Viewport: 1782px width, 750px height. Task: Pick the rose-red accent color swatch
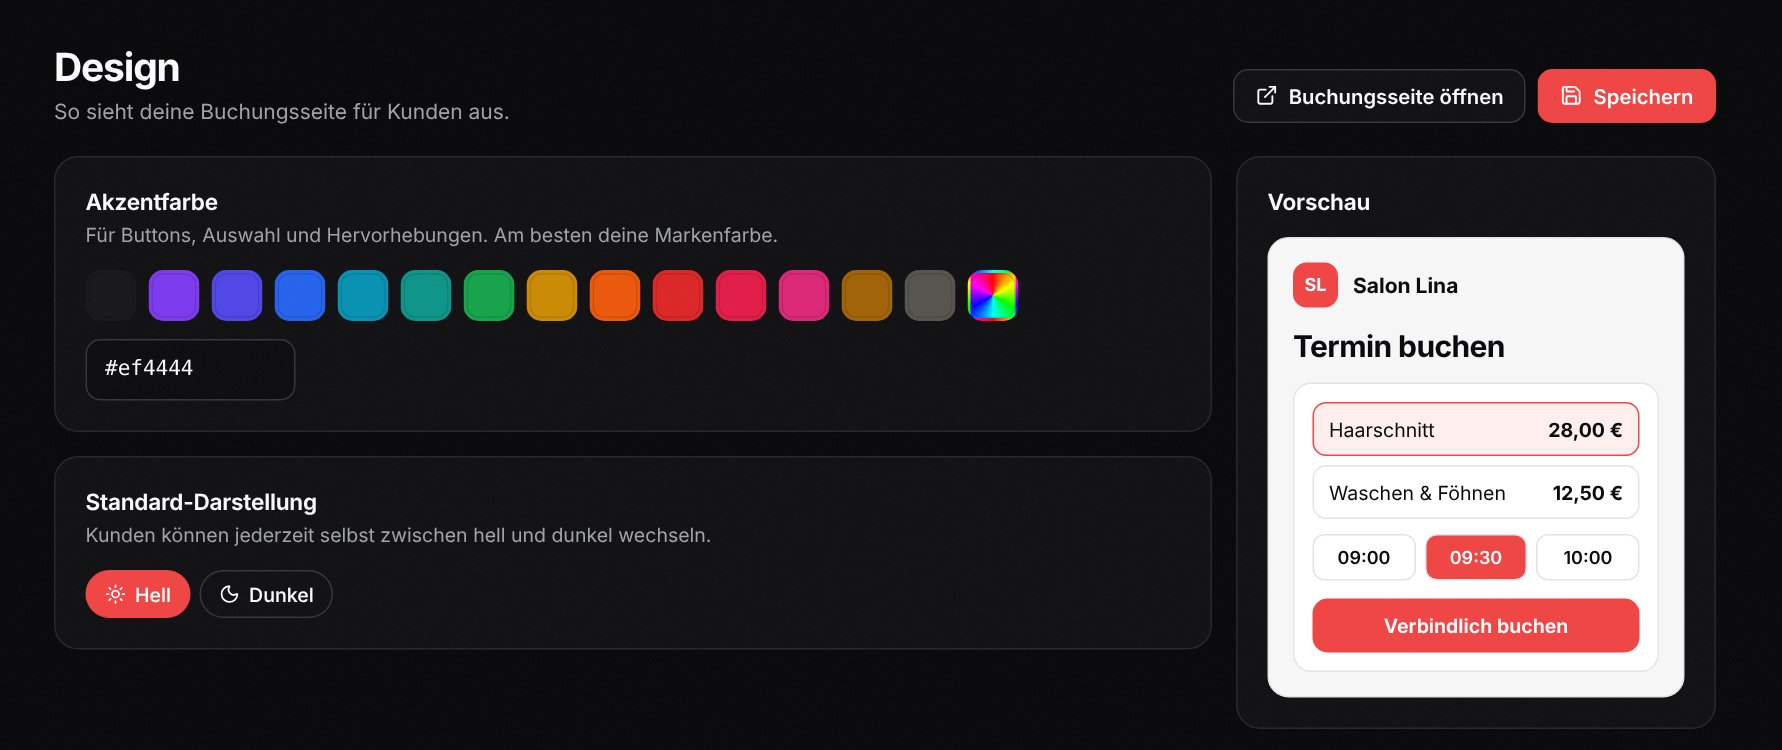[x=741, y=295]
